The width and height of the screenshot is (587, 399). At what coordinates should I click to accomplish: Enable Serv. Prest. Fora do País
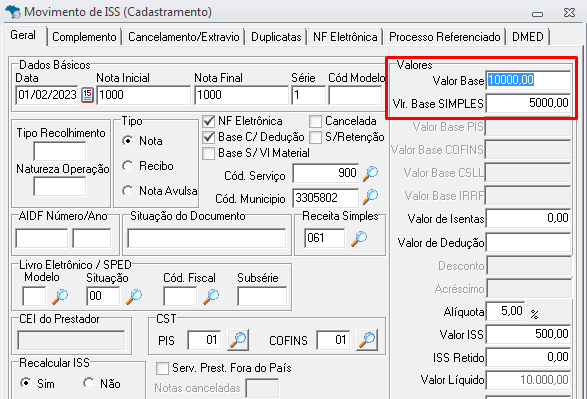162,368
